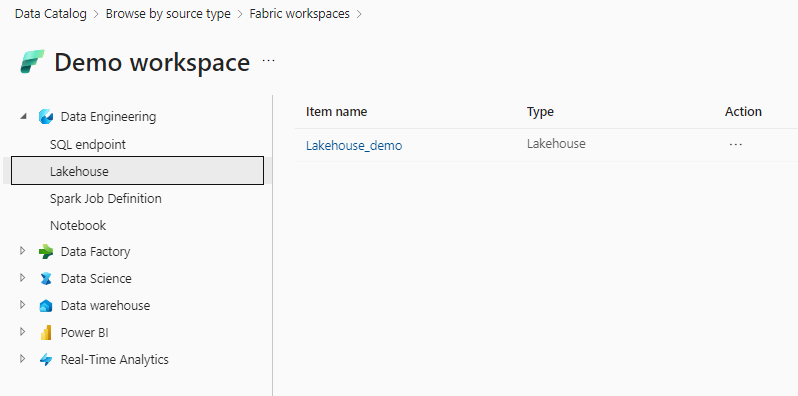Click the Power BI yellow icon
This screenshot has width=798, height=396.
pyautogui.click(x=46, y=333)
